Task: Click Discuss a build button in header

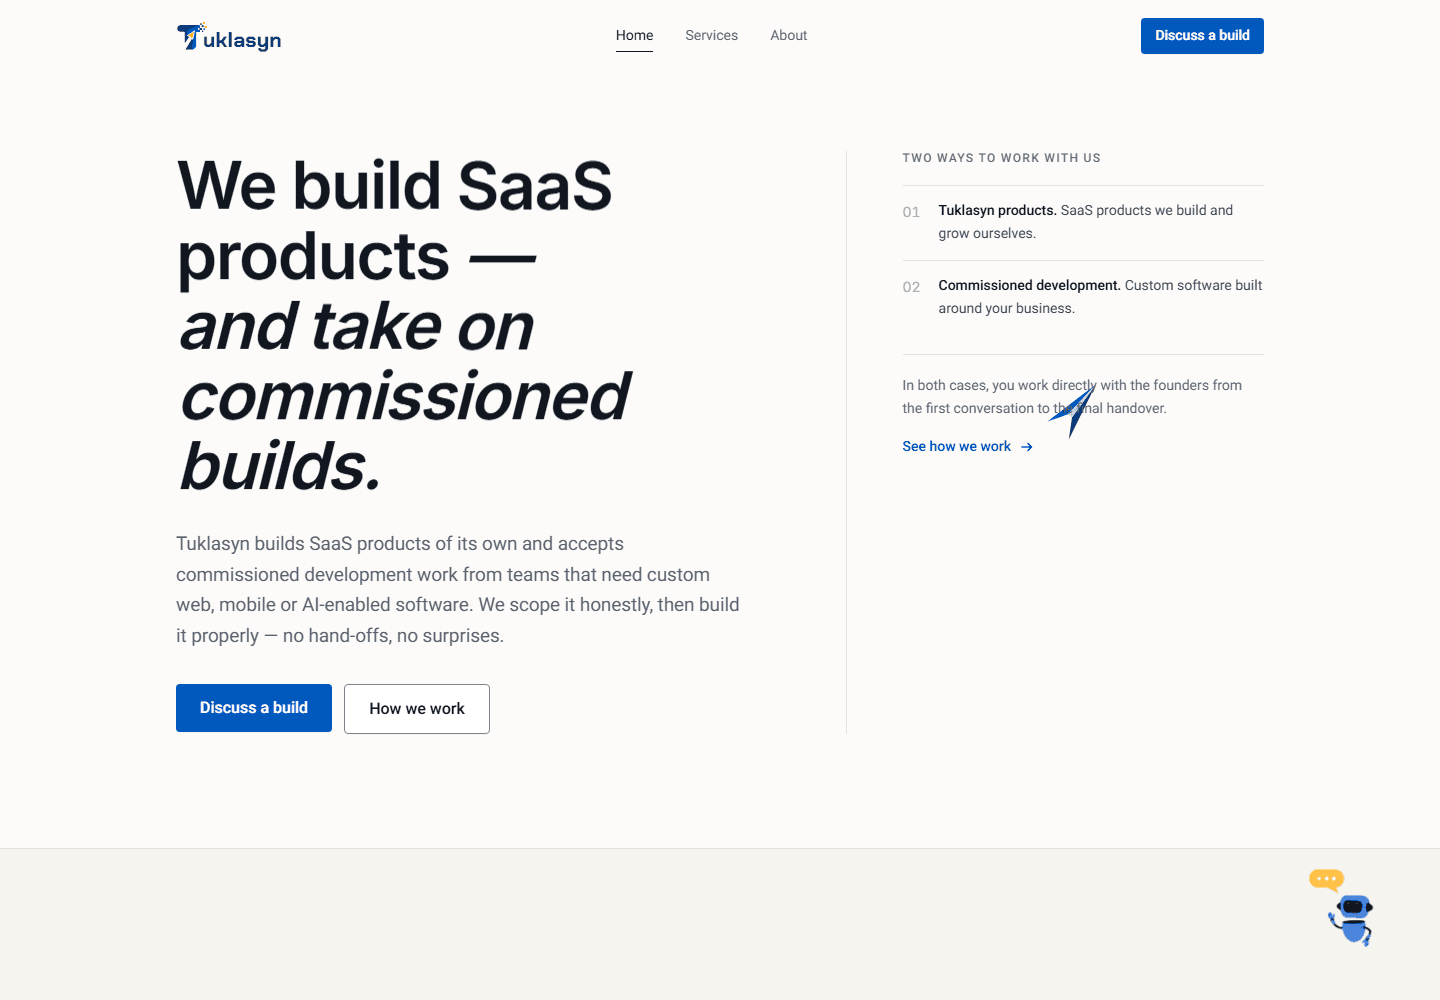Action: tap(1202, 36)
